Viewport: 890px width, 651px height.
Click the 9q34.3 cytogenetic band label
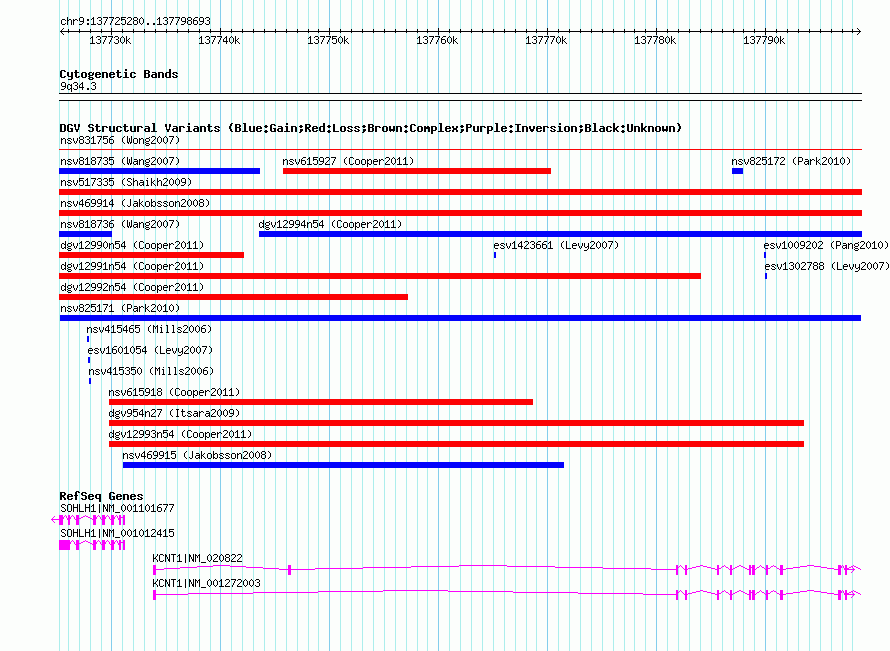tap(78, 86)
